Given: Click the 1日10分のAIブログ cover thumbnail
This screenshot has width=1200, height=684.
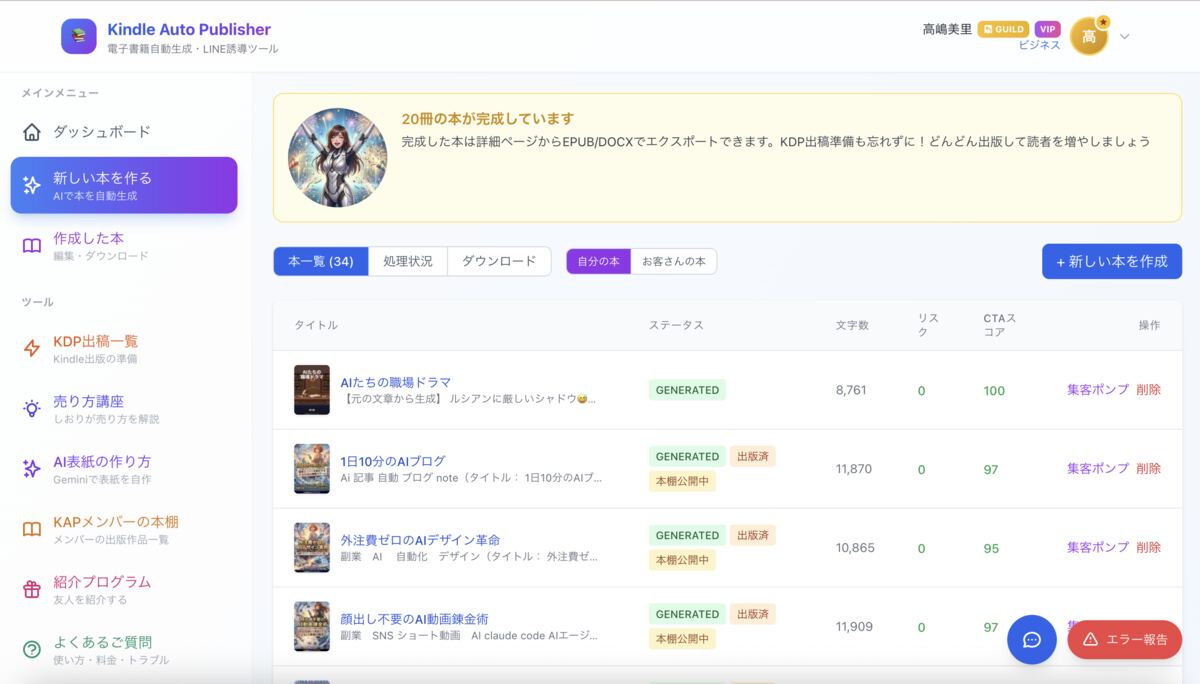Looking at the screenshot, I should coord(312,468).
